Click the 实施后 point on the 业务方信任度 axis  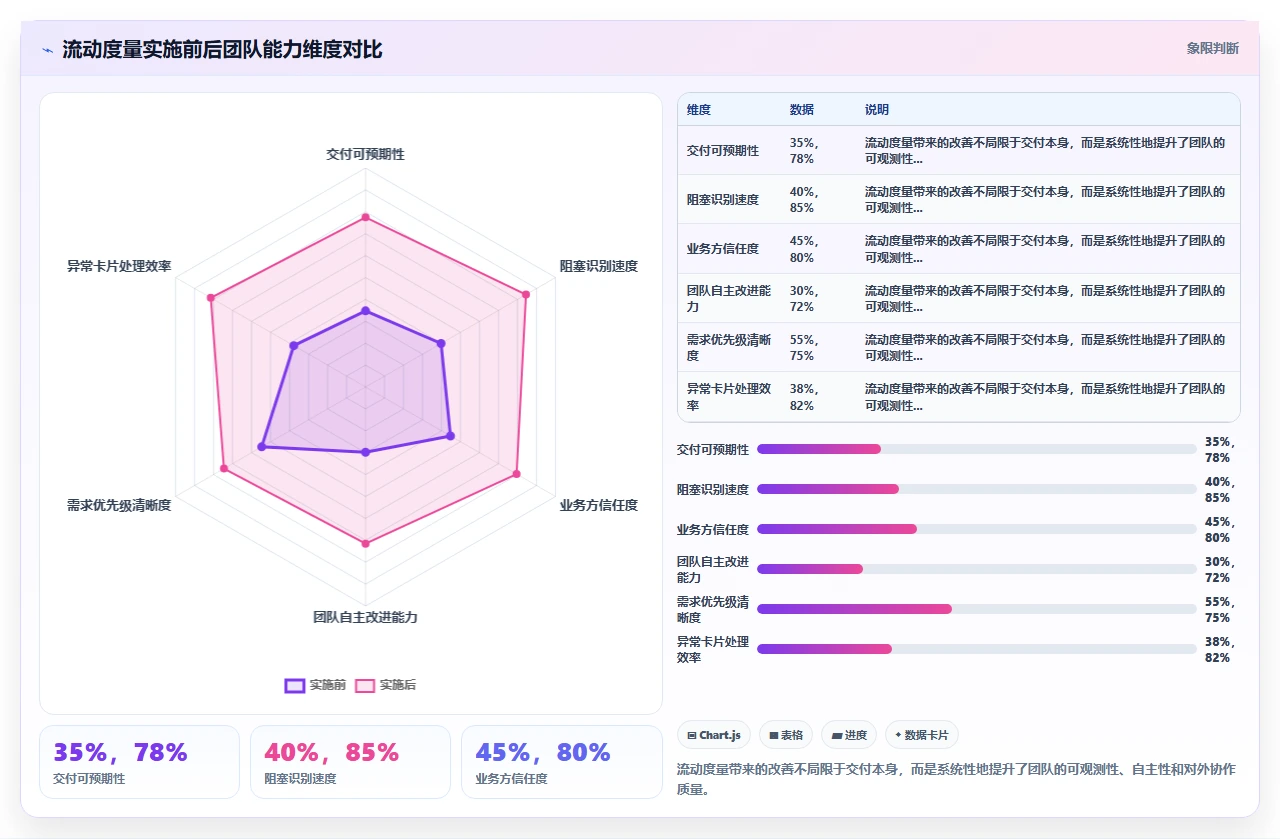(516, 473)
